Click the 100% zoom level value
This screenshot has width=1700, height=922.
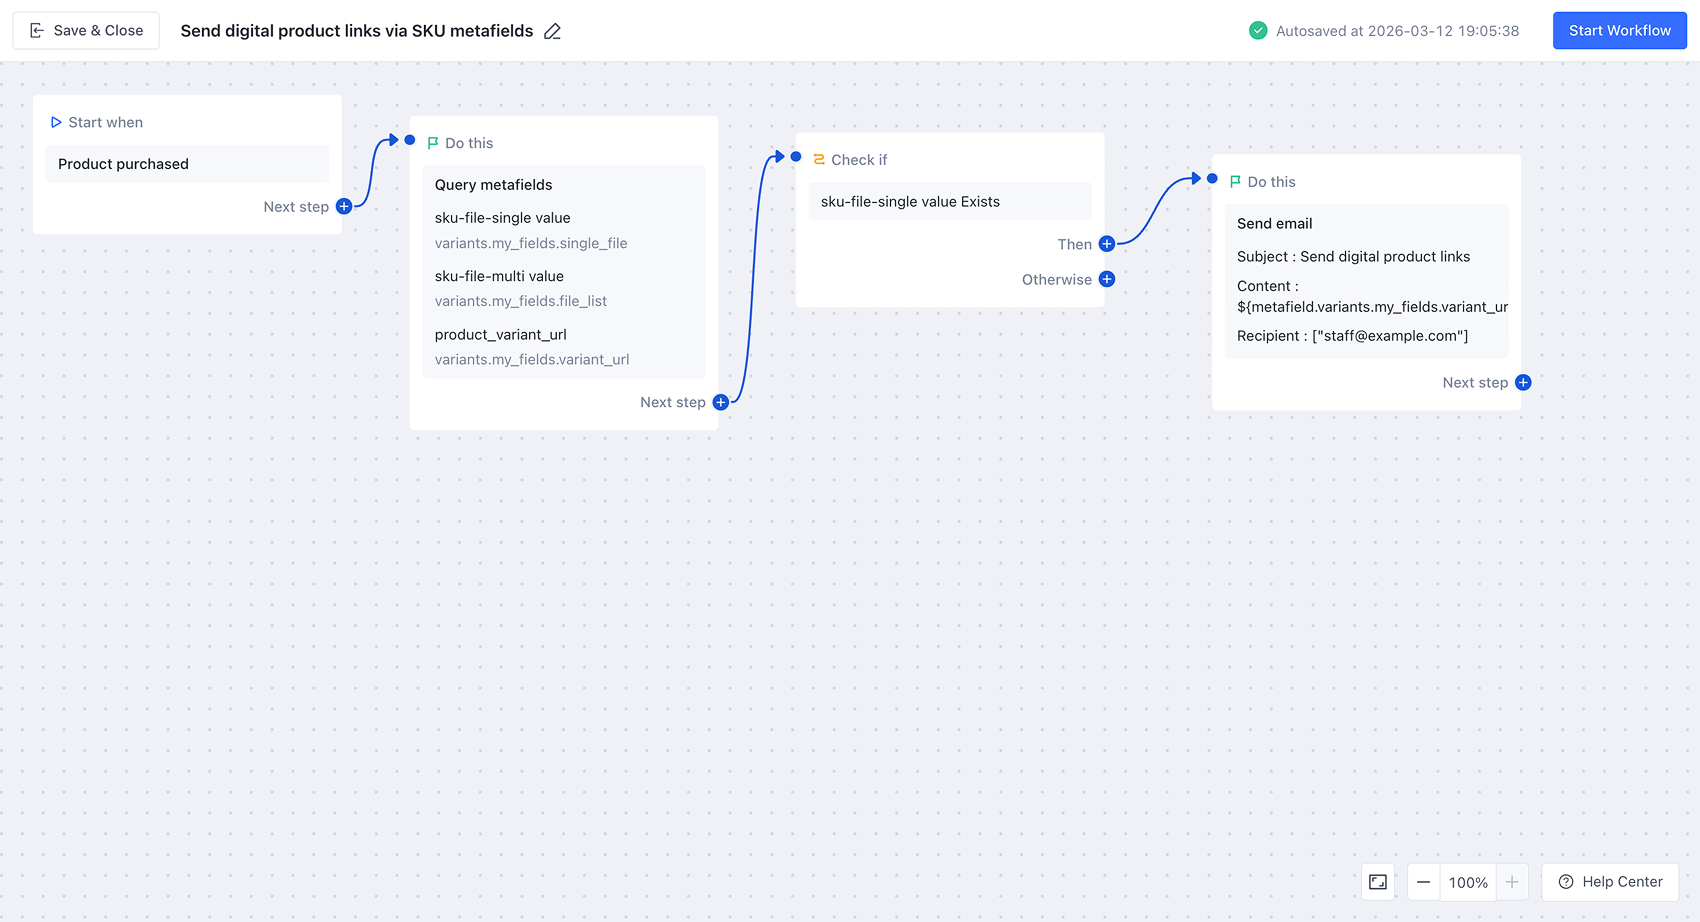tap(1468, 882)
